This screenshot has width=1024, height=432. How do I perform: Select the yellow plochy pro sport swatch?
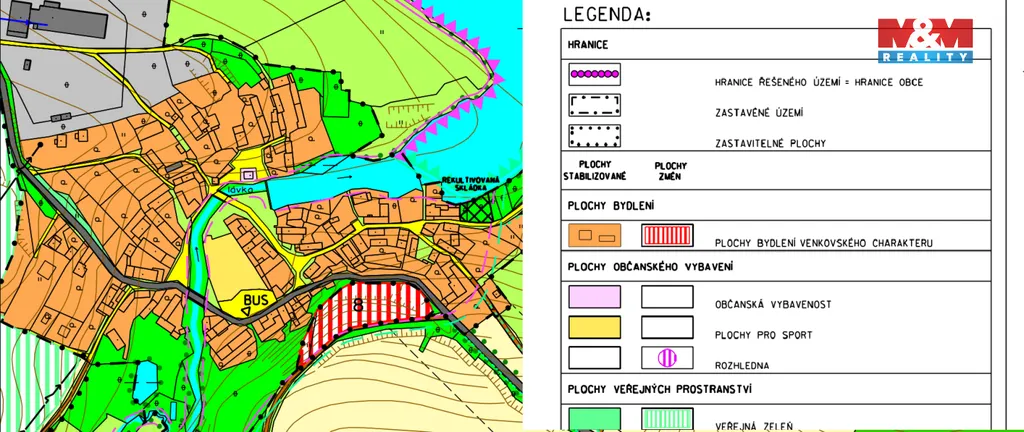tap(594, 327)
